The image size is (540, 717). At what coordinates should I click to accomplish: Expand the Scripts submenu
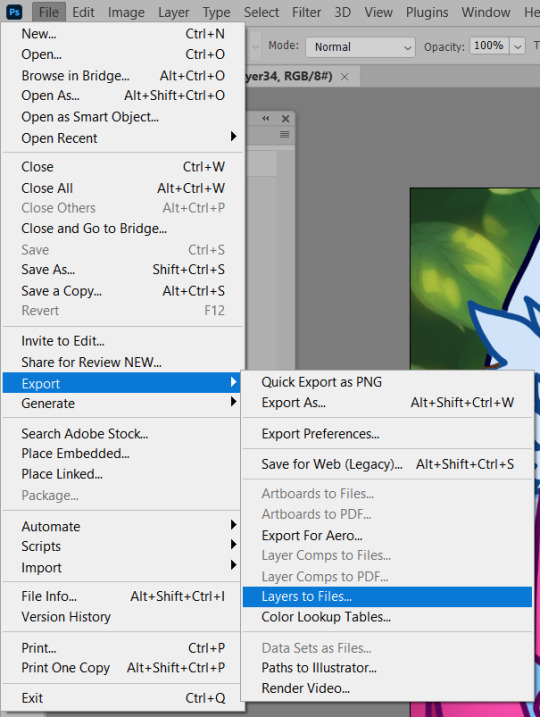click(x=123, y=546)
